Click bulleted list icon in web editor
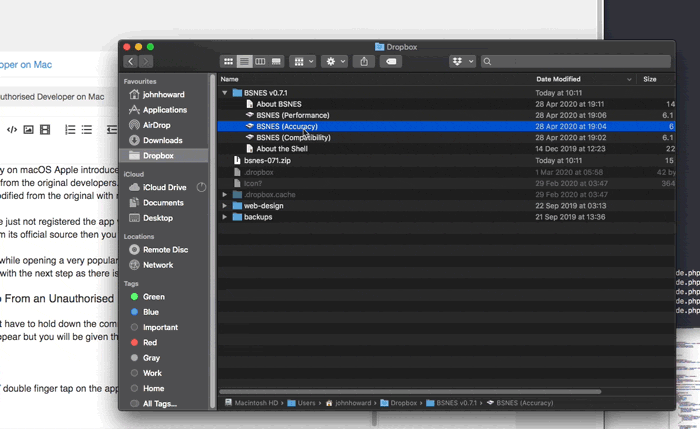This screenshot has width=700, height=429. point(87,130)
